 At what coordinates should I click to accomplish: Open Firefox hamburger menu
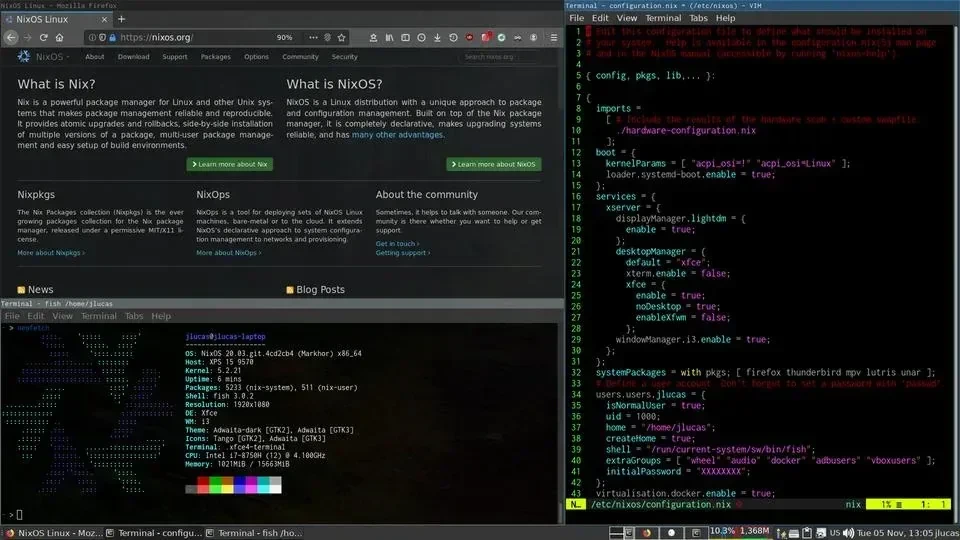553,37
